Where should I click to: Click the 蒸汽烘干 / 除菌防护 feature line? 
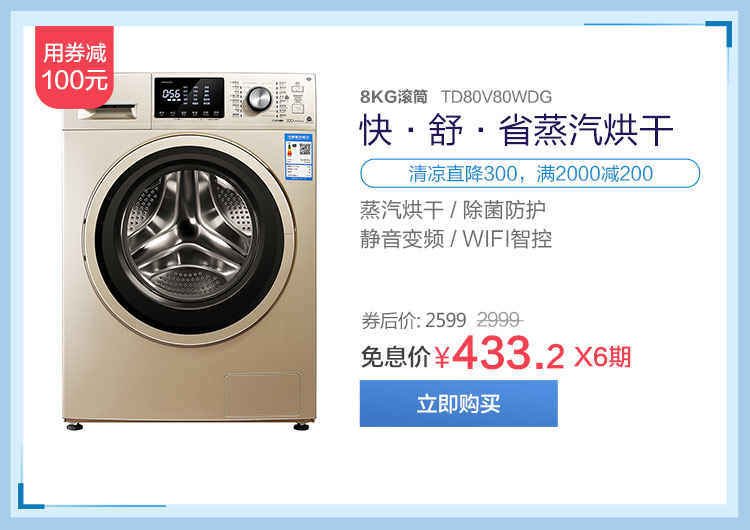pyautogui.click(x=452, y=210)
